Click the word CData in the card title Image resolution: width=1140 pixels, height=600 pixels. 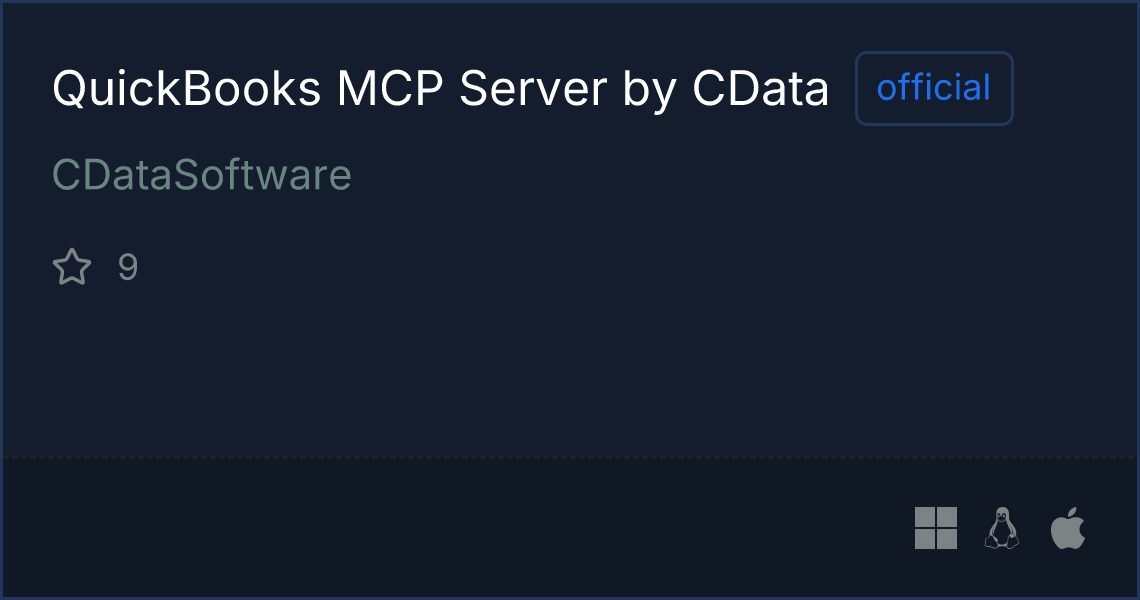[760, 89]
